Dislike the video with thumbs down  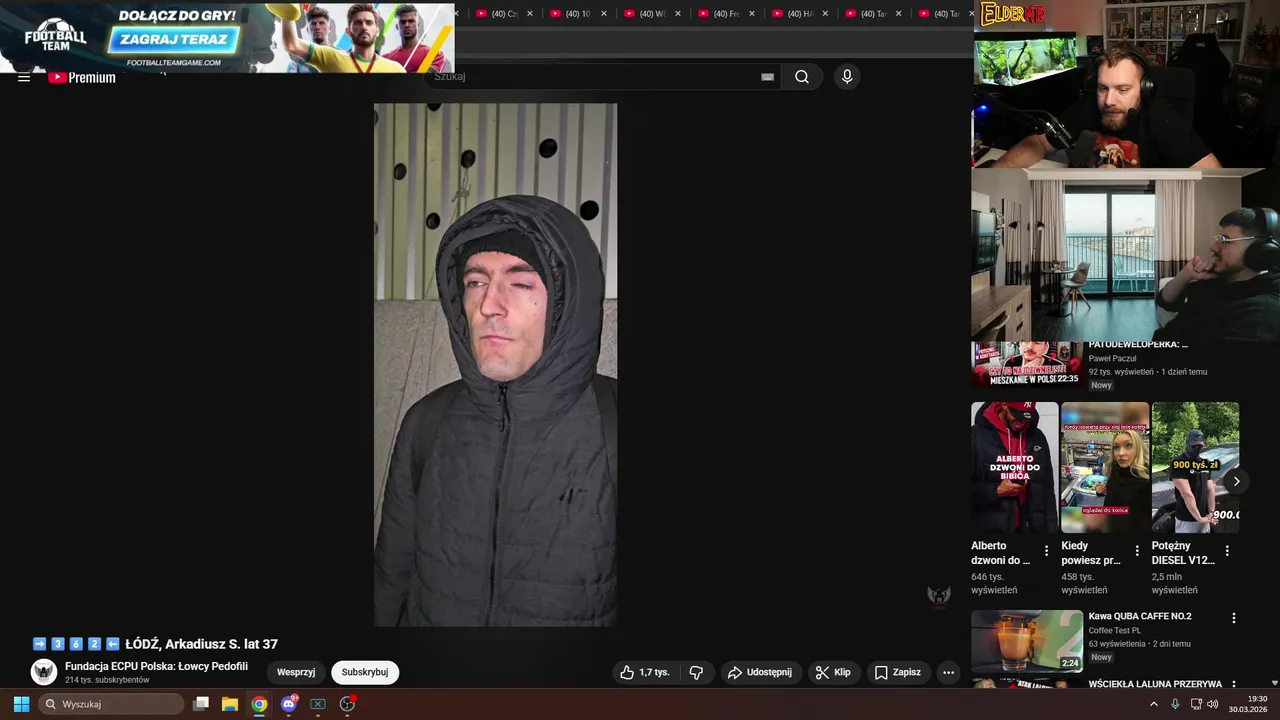tap(696, 673)
